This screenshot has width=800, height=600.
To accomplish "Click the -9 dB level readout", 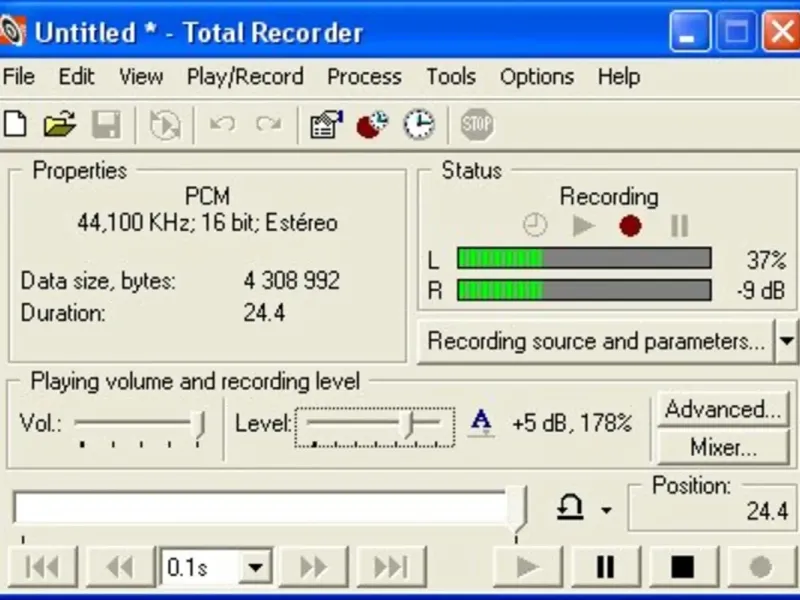I will click(761, 290).
